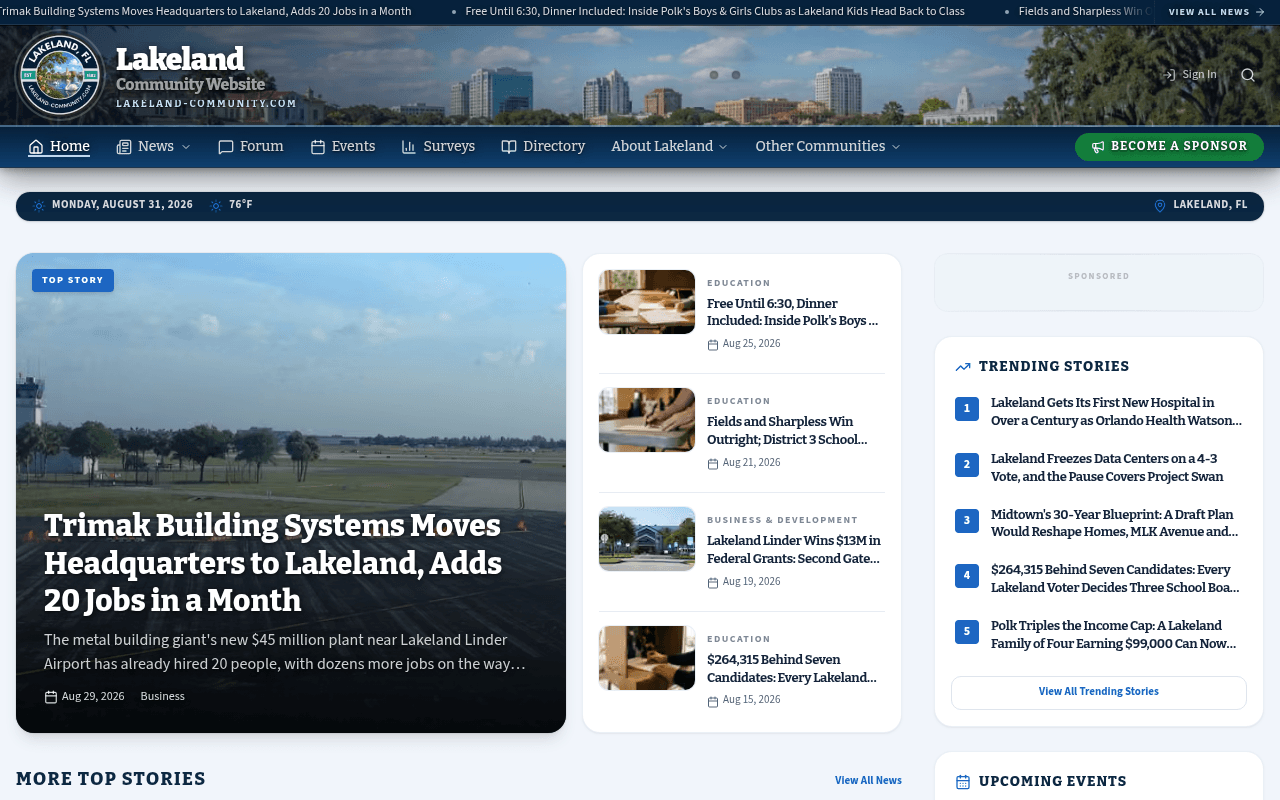Click the location pin icon beside Lakeland, FL

click(x=1160, y=206)
